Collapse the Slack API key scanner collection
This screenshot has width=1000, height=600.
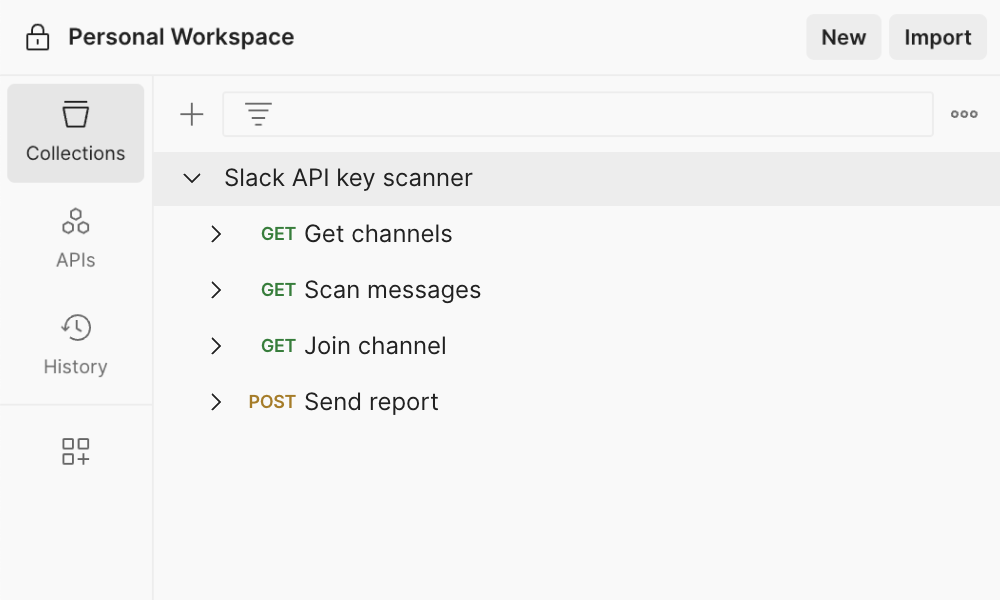point(192,179)
